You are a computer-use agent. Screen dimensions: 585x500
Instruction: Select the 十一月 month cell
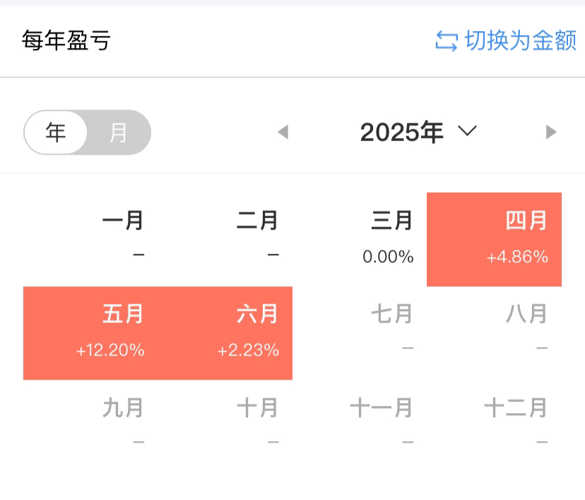[x=360, y=427]
